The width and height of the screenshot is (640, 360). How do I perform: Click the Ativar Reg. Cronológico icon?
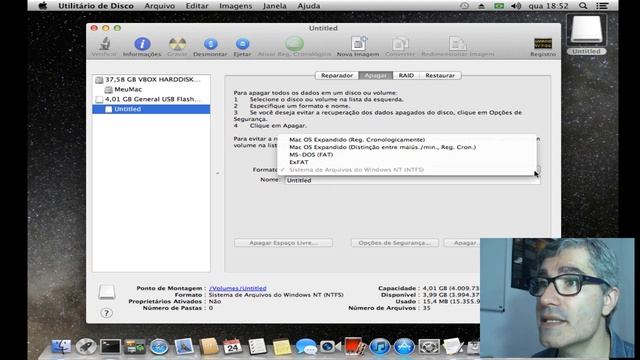pyautogui.click(x=294, y=44)
